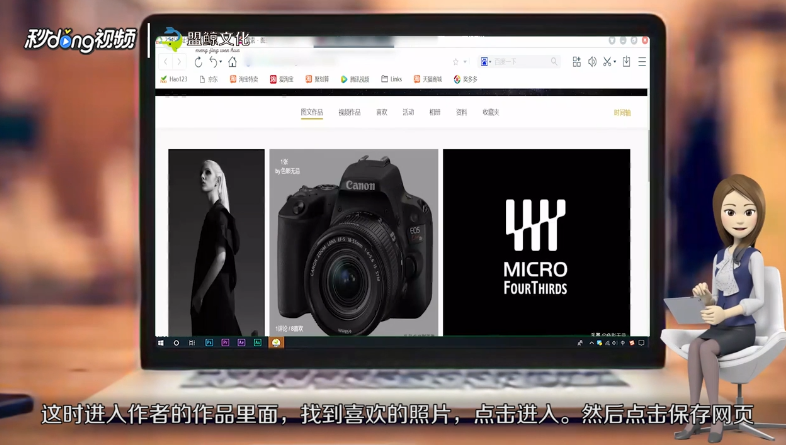786x445 pixels.
Task: Open the dropdown arrow next to the star
Action: (x=465, y=62)
